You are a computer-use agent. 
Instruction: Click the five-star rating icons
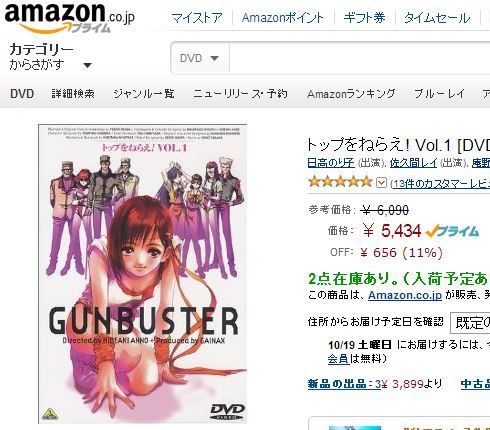[340, 182]
